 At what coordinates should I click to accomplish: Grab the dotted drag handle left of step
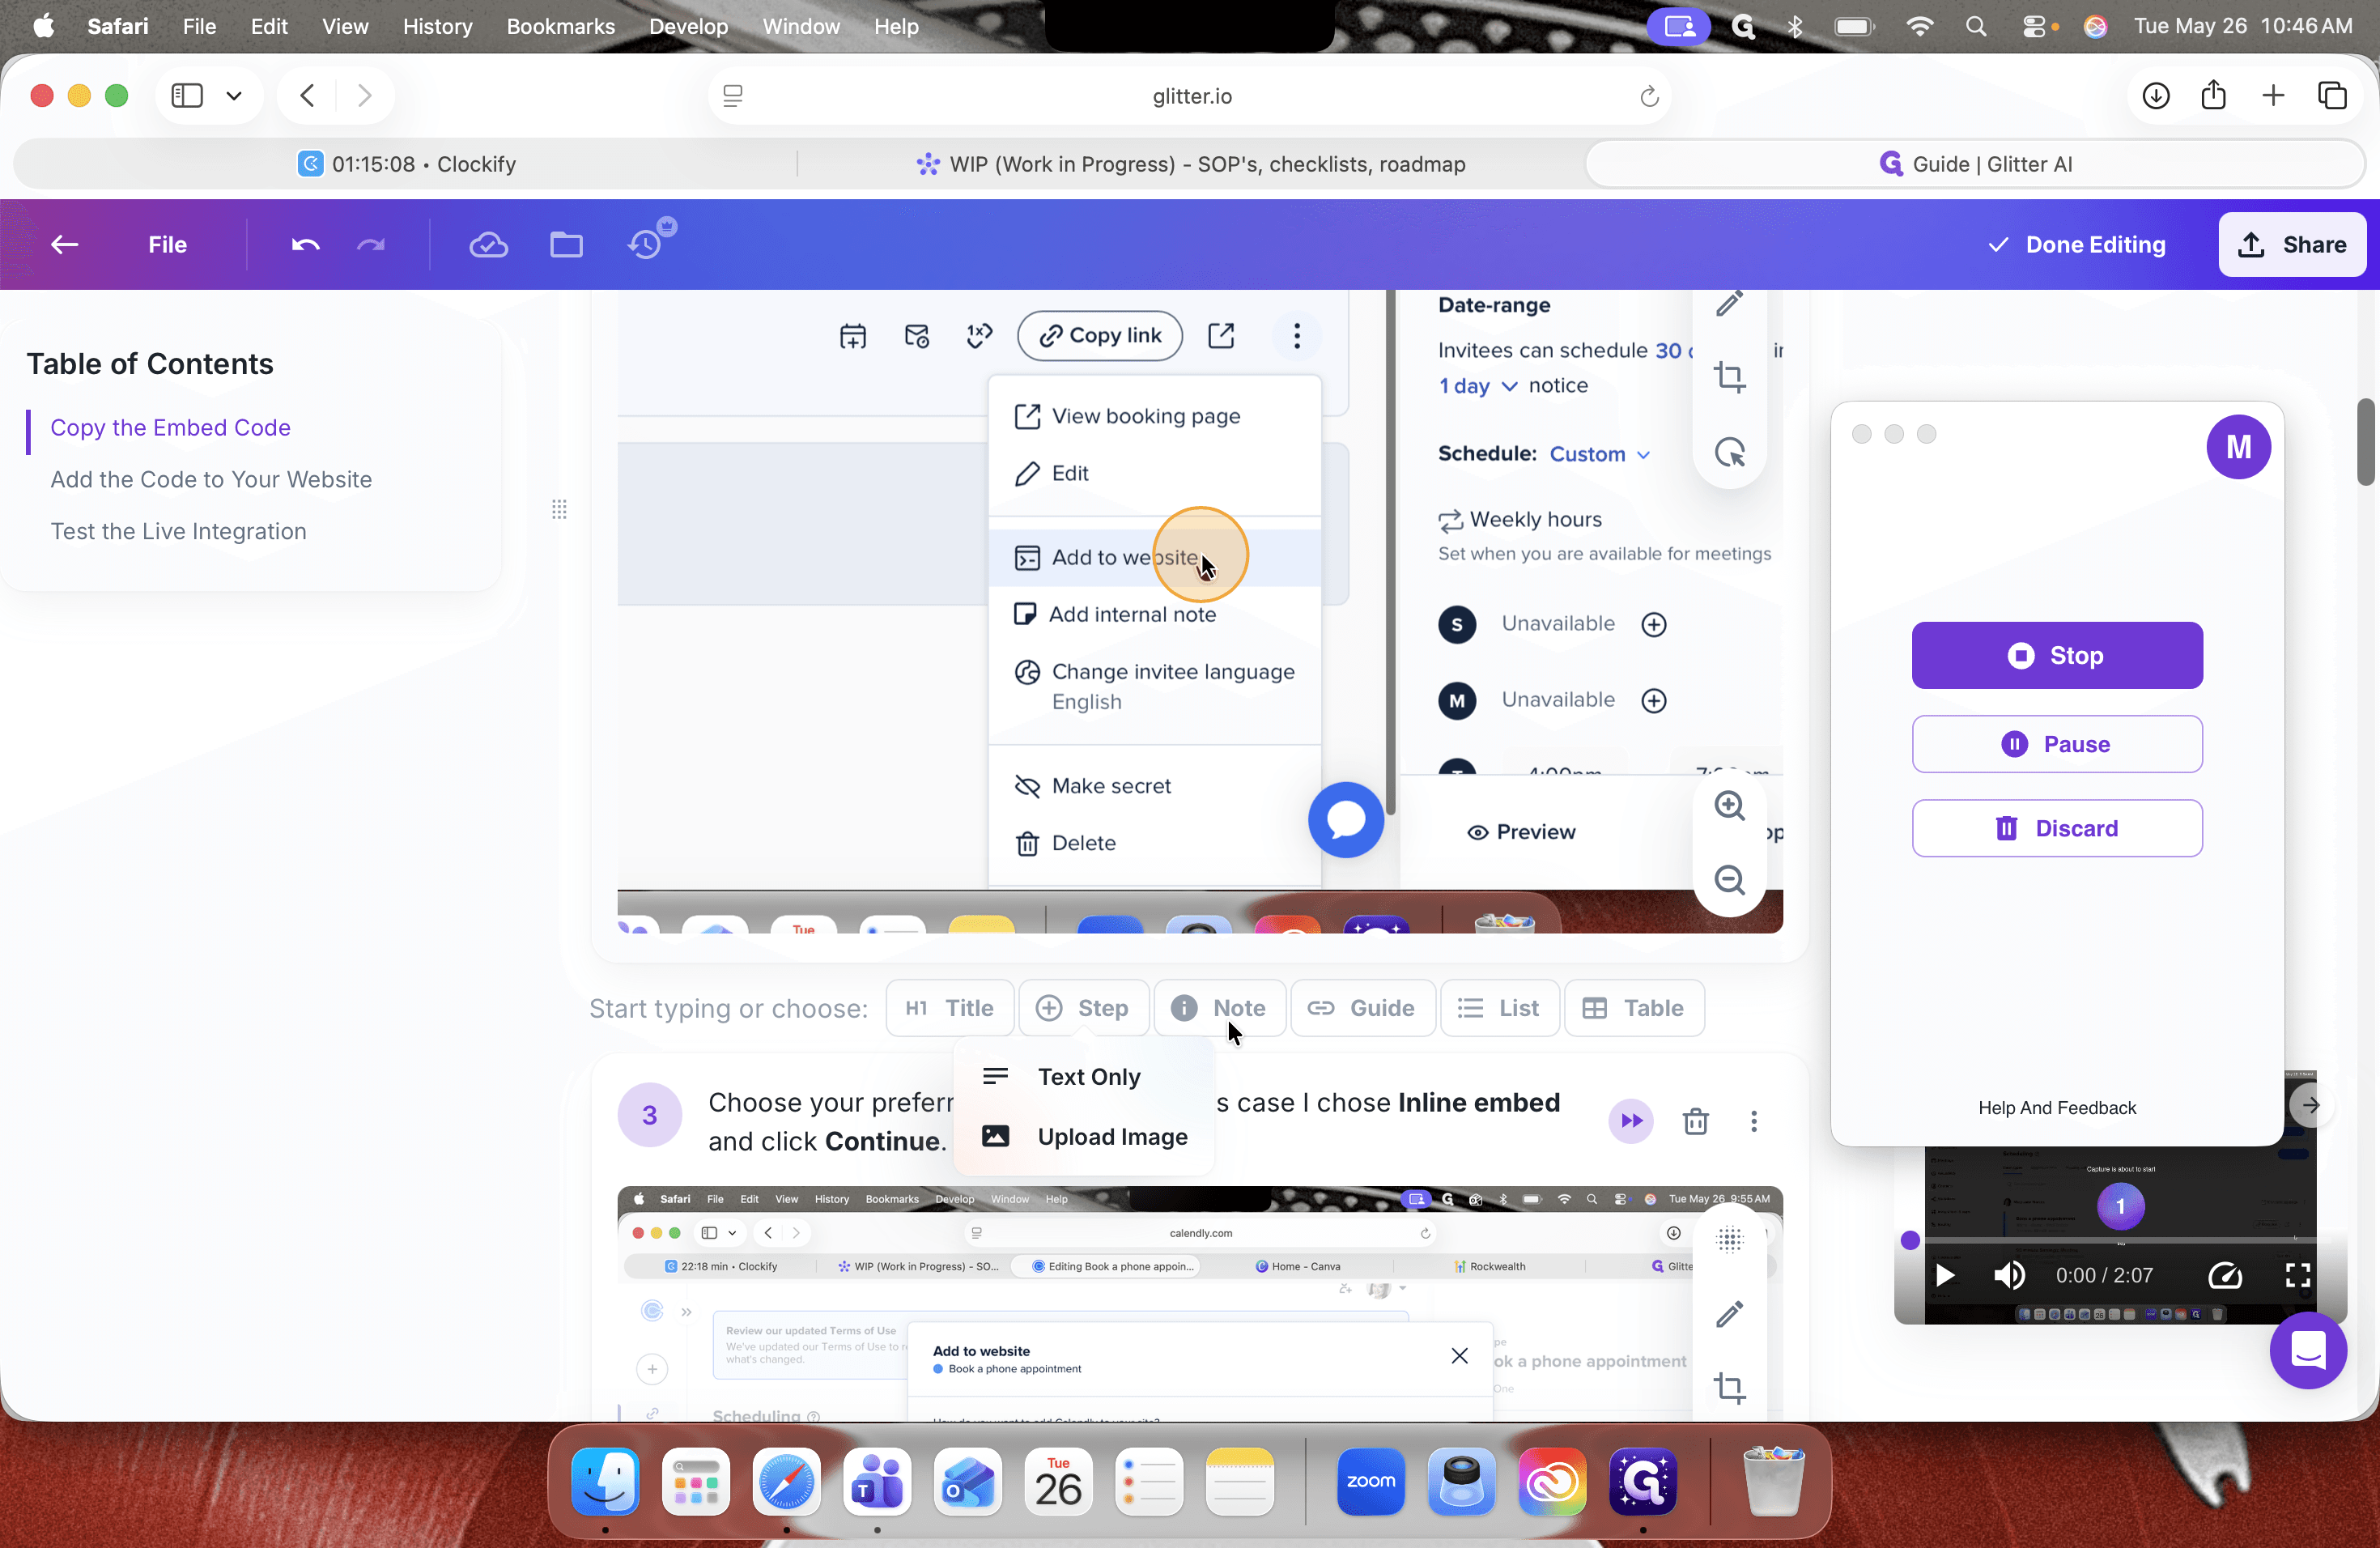click(559, 510)
